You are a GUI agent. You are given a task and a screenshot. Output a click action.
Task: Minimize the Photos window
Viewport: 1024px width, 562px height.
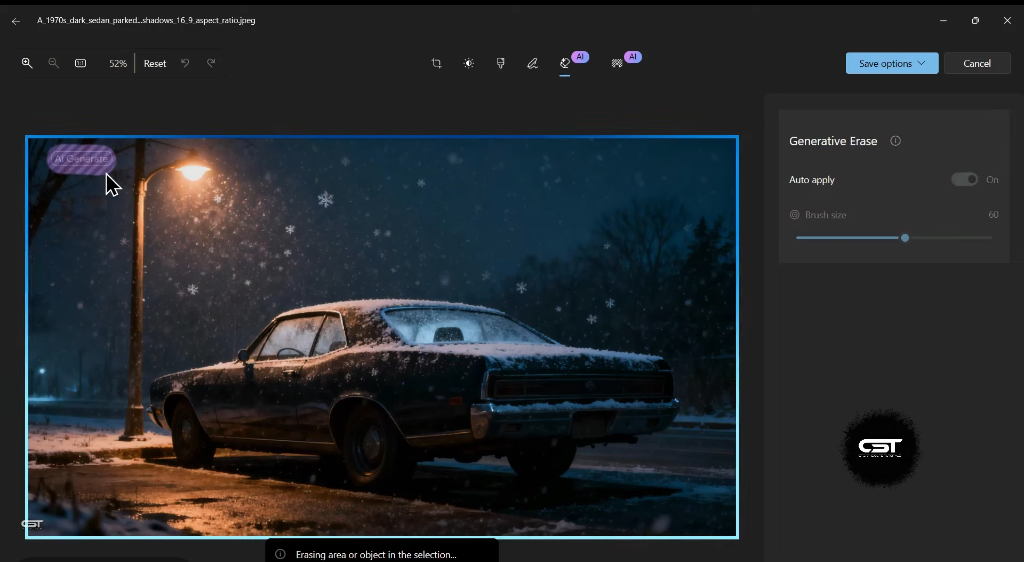[x=943, y=21]
